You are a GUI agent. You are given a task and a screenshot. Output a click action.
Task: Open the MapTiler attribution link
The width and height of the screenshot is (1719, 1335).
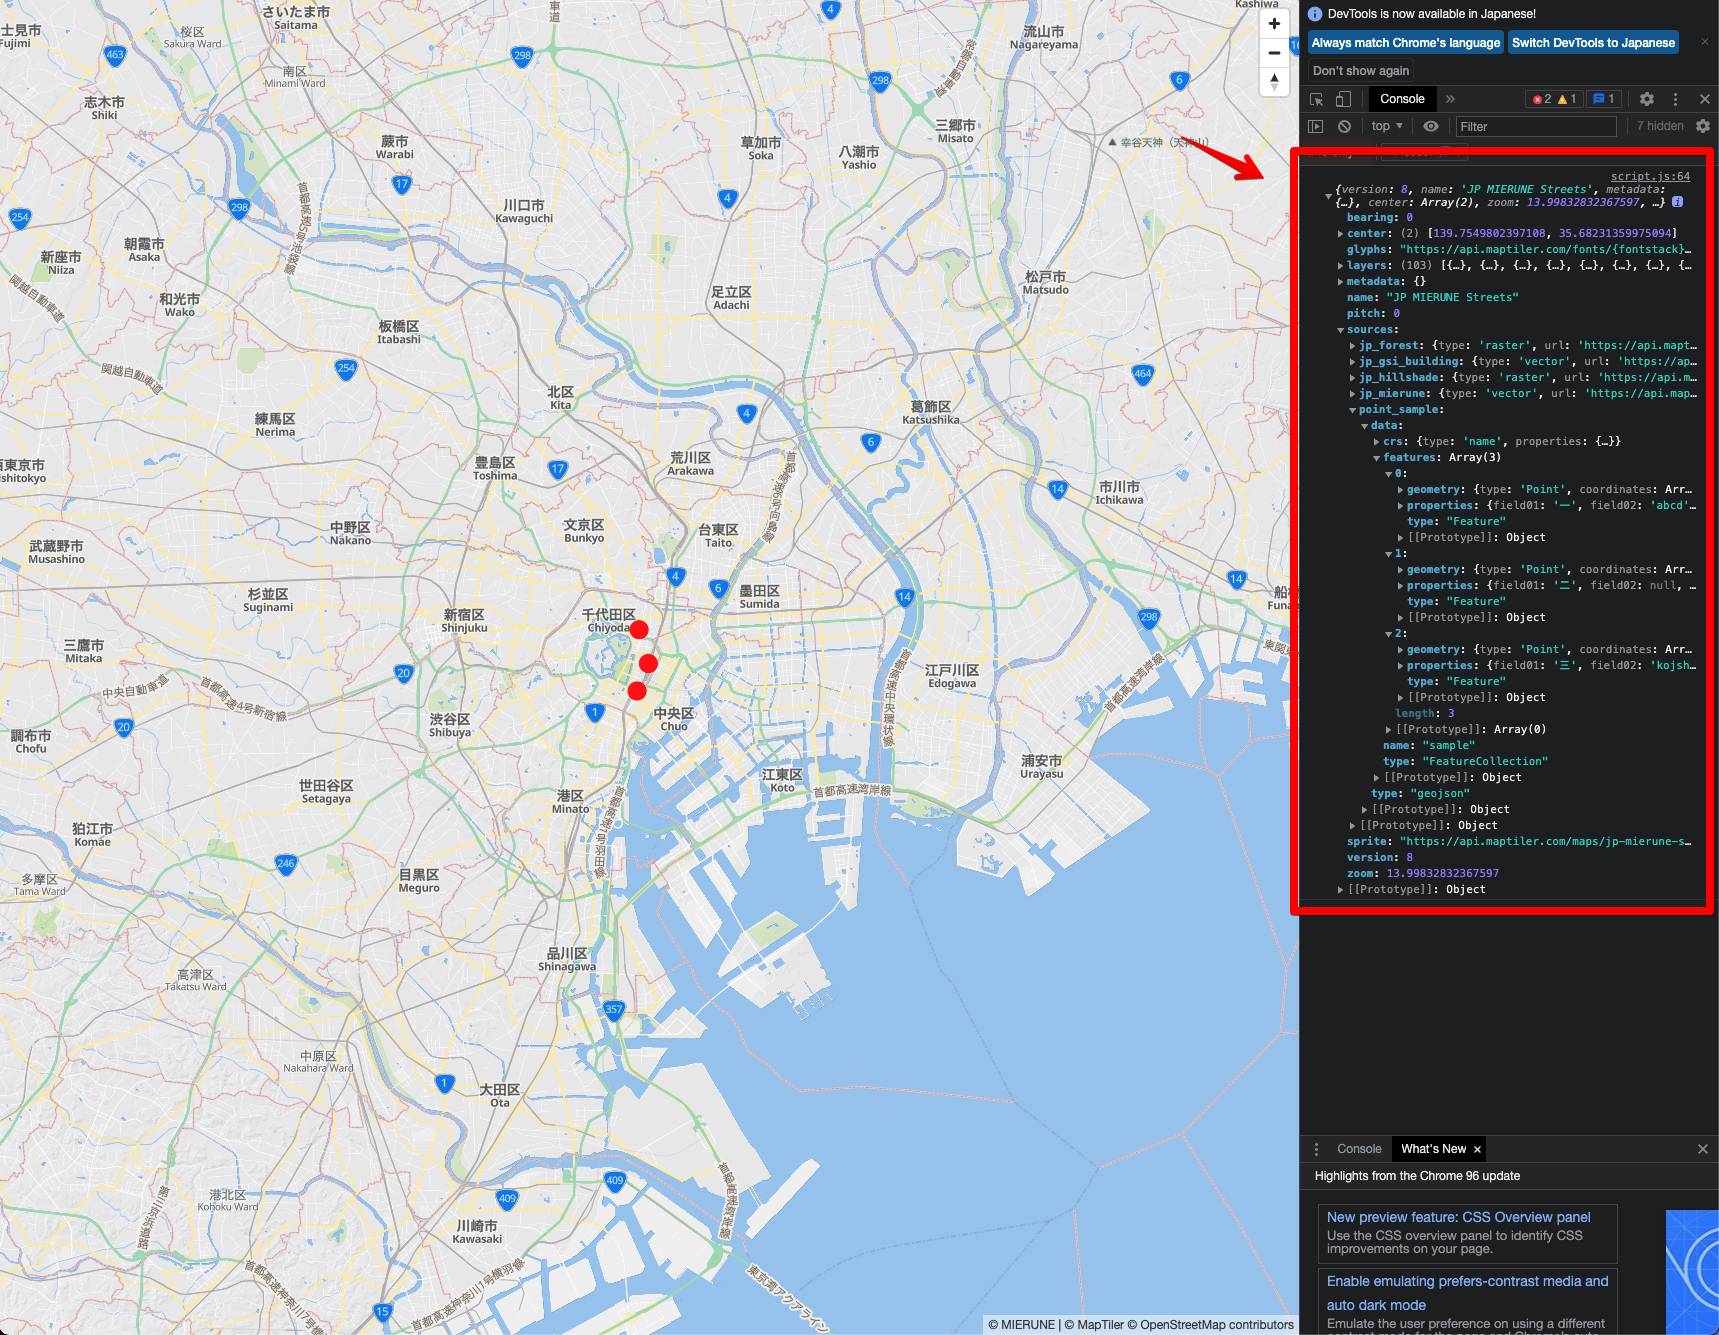[x=1094, y=1325]
